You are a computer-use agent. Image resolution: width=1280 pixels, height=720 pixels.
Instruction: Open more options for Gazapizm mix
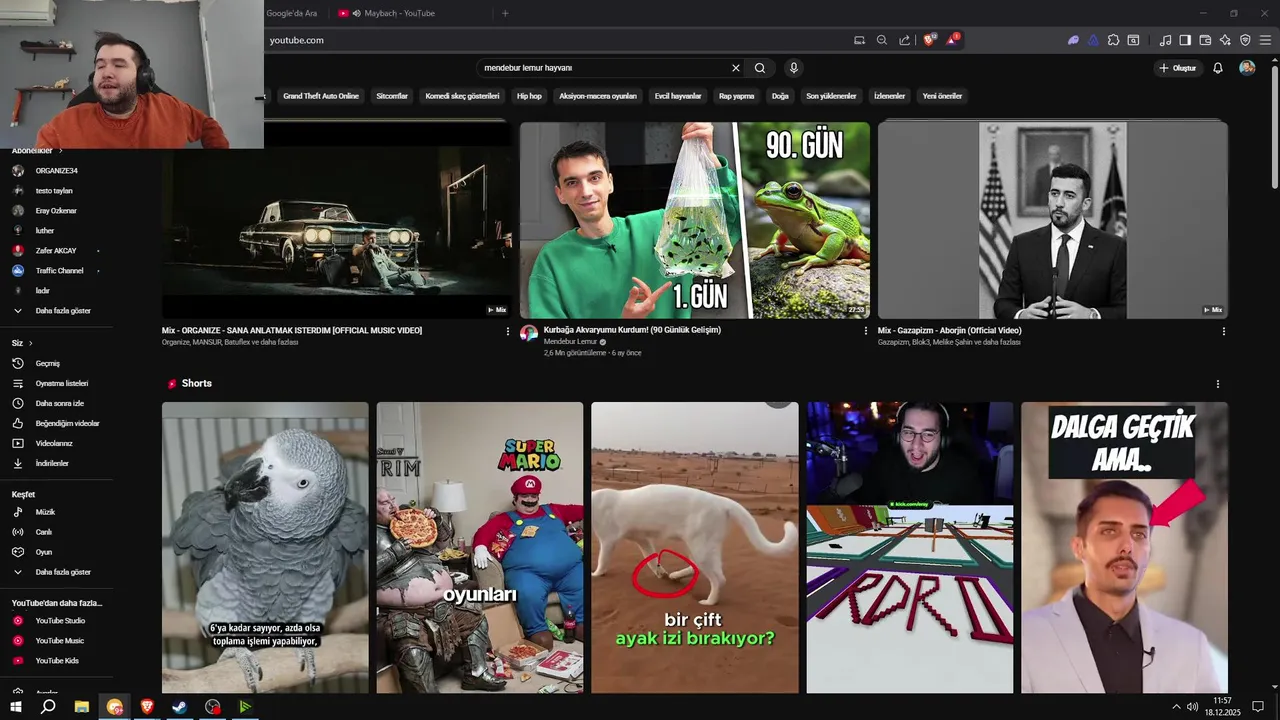(1223, 331)
